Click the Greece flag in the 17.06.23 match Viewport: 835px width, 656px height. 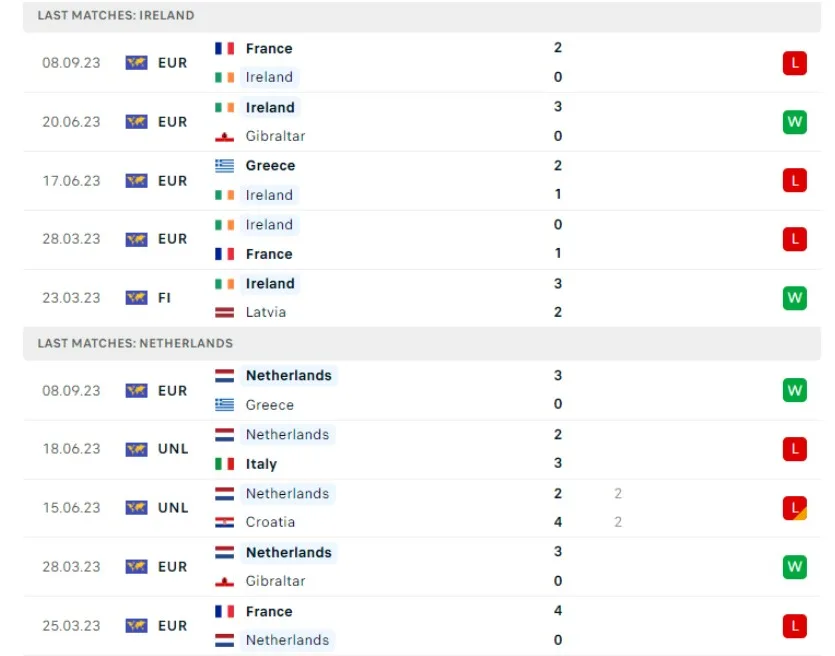224,166
